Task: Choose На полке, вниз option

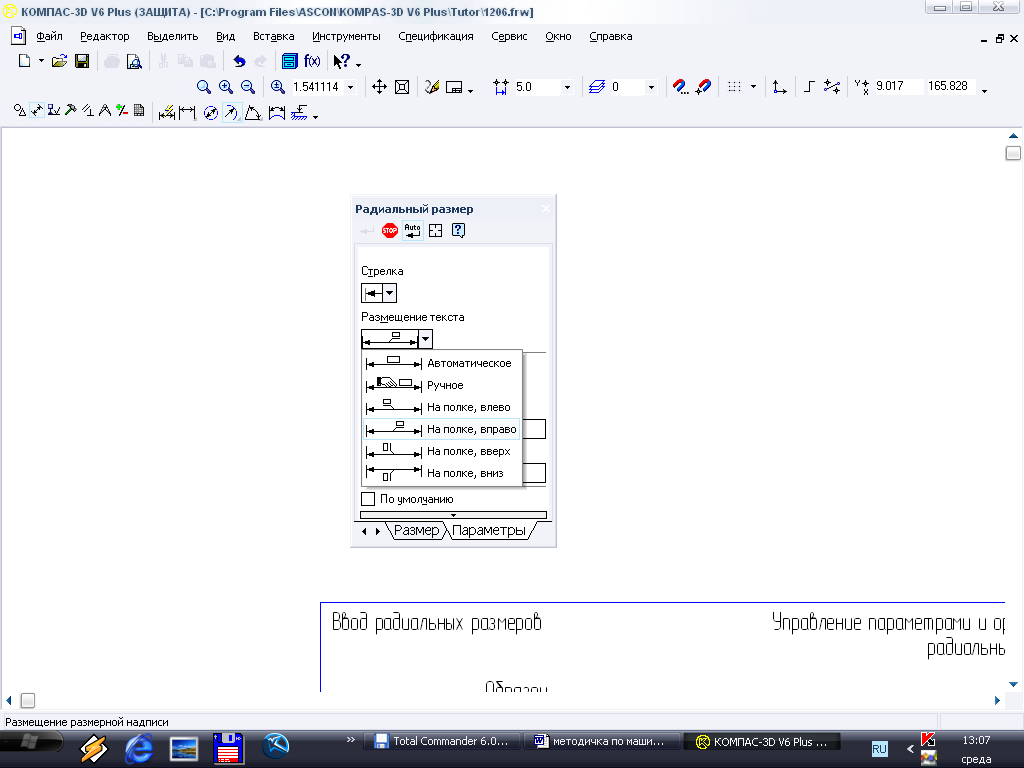Action: 441,473
